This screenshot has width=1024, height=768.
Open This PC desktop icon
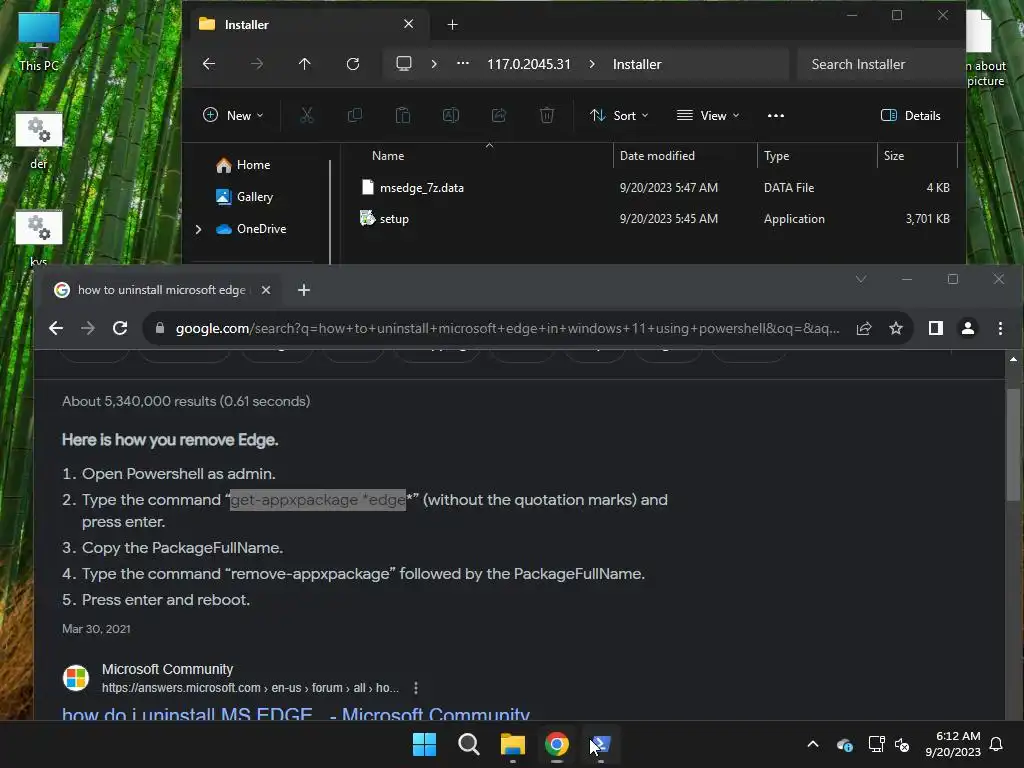(x=39, y=42)
